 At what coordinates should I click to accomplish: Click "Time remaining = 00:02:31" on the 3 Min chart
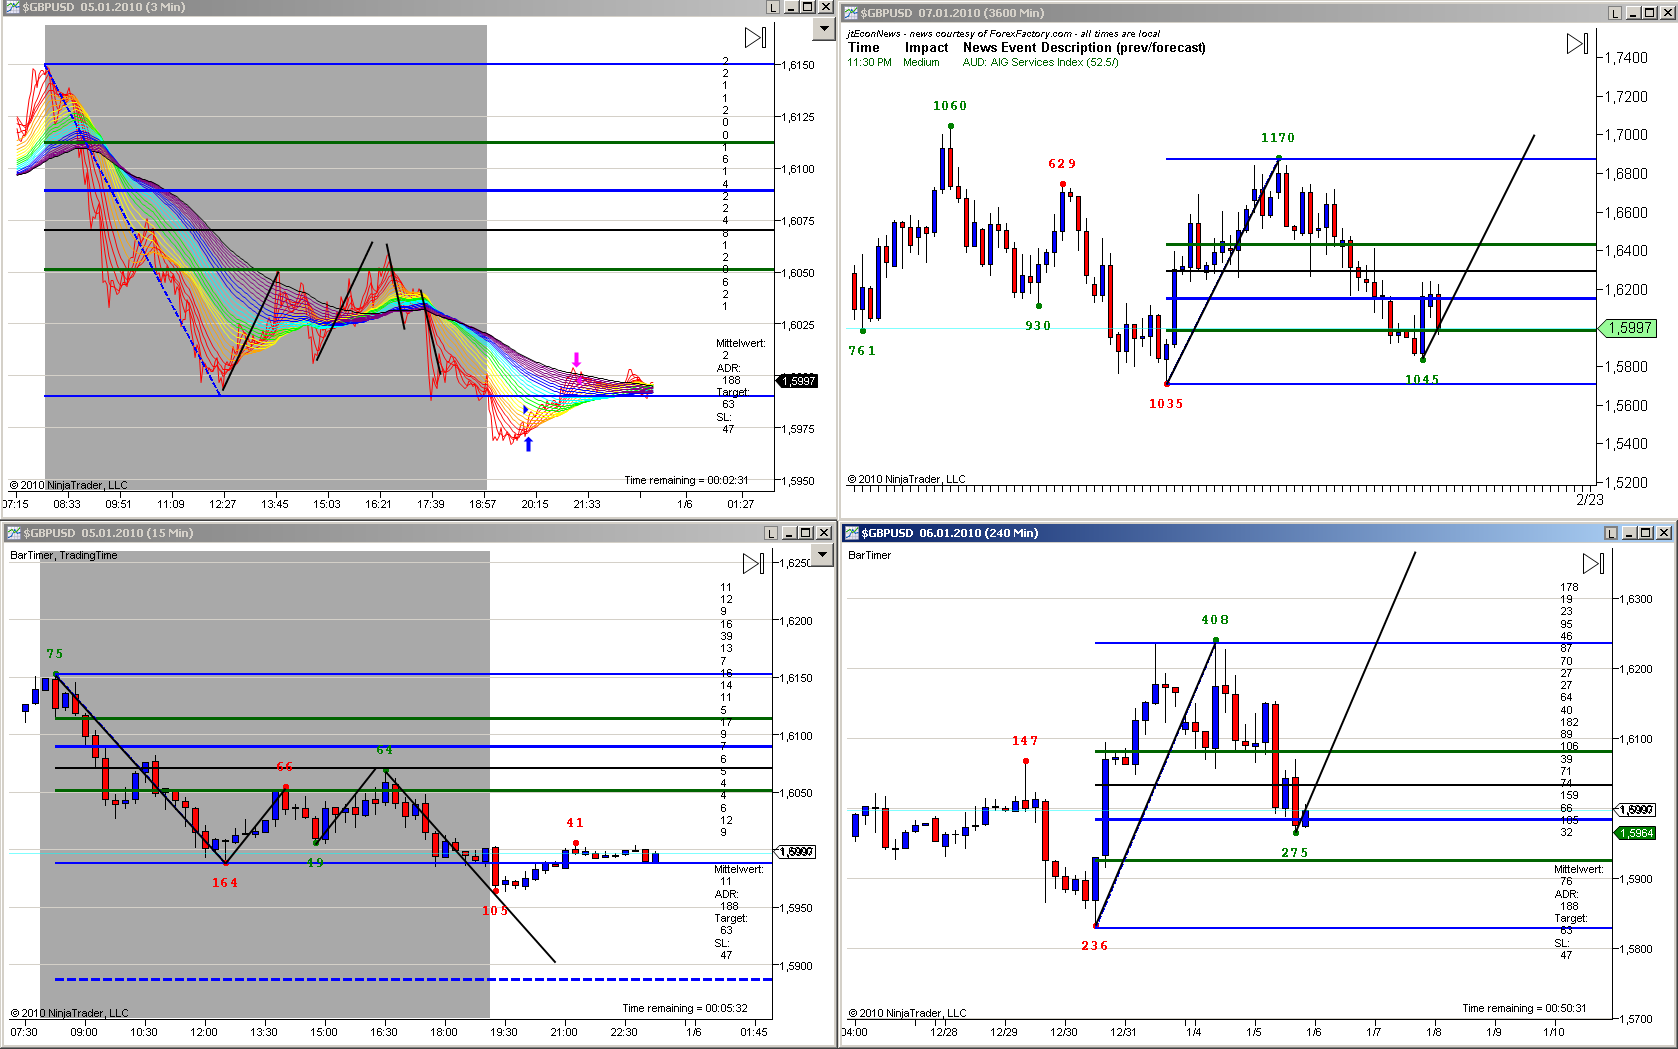[686, 480]
